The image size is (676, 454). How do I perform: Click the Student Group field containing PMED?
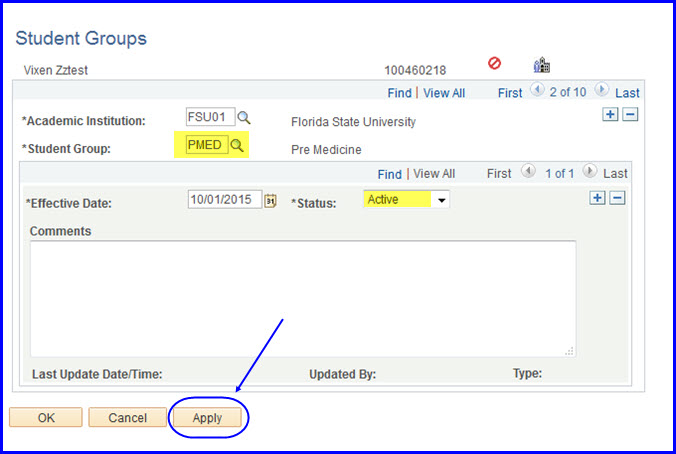(205, 145)
